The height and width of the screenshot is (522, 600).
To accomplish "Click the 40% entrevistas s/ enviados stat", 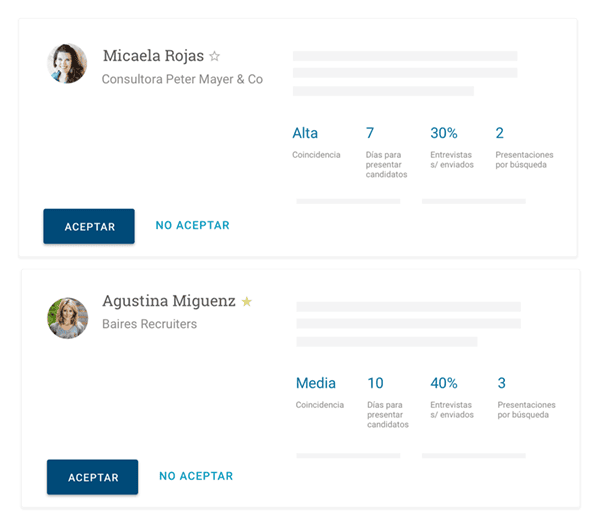I will 444,383.
